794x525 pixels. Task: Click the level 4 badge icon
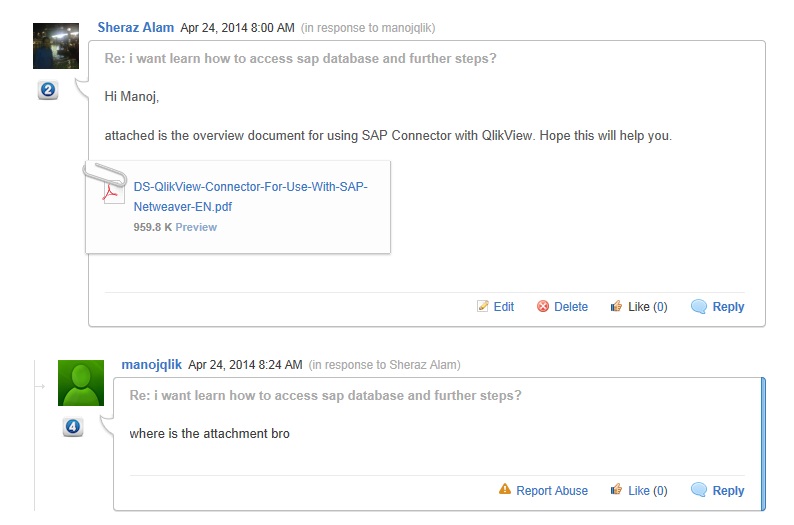(73, 427)
